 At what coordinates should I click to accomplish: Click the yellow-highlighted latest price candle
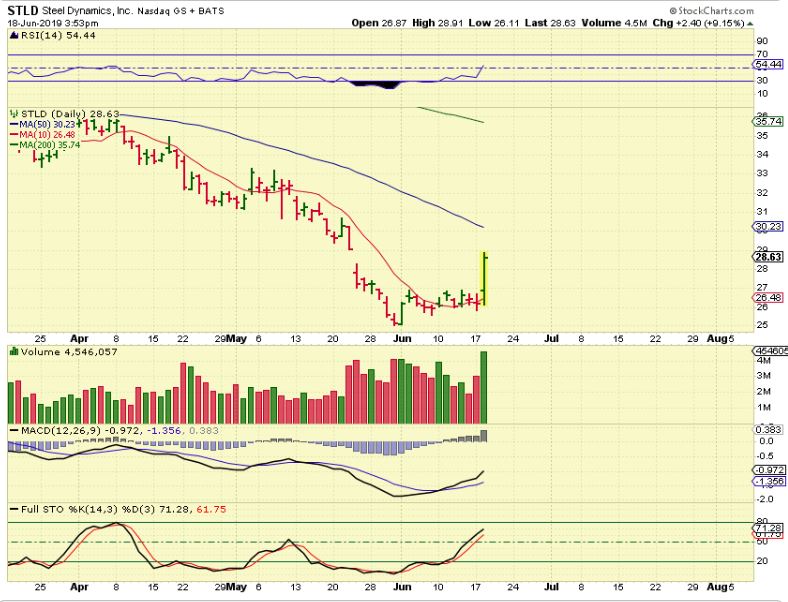coord(484,278)
